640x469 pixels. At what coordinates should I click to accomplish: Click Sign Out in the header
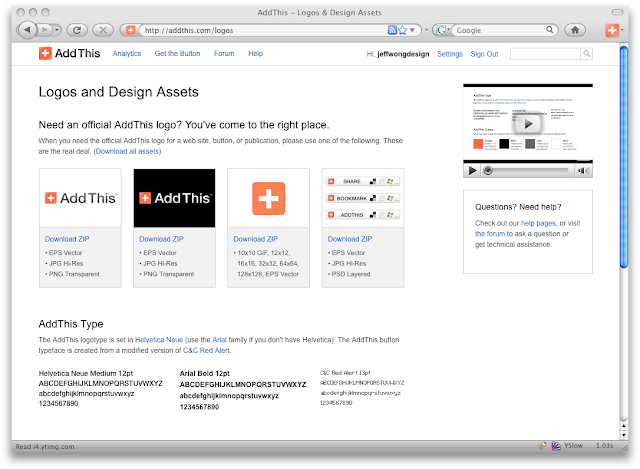pos(484,54)
